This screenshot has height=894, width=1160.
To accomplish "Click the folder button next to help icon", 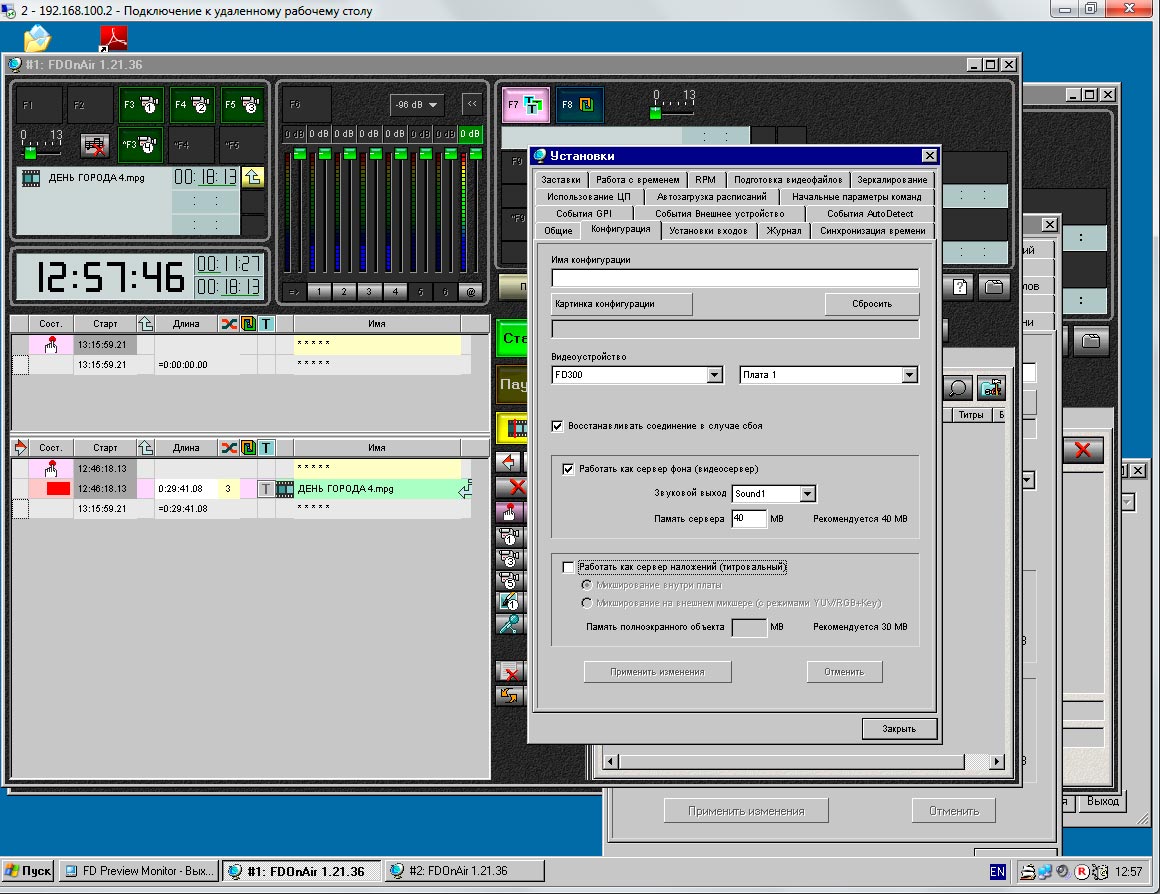I will [x=994, y=287].
